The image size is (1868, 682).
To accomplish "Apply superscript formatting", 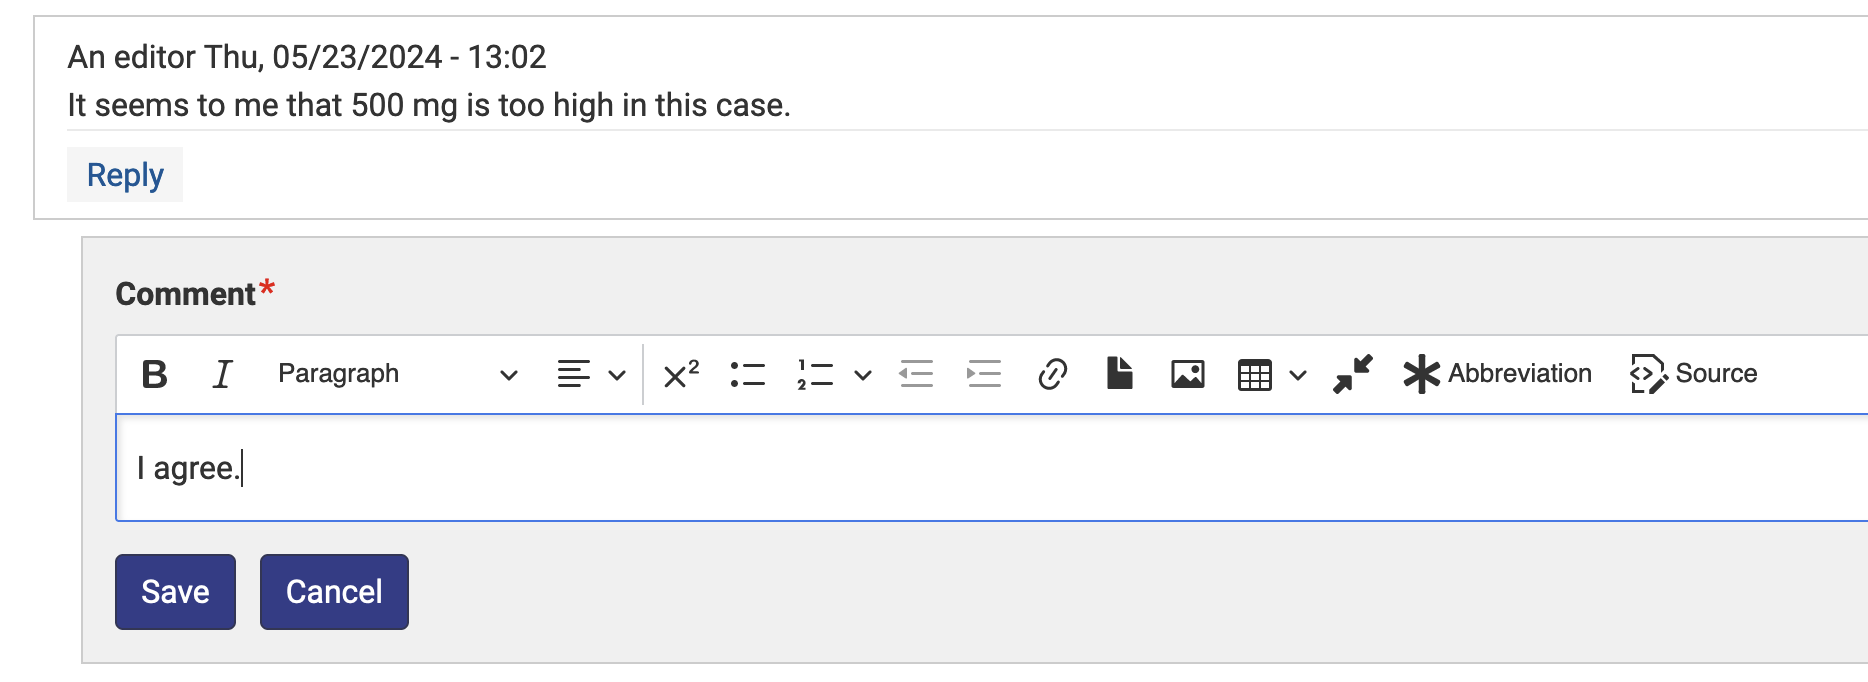I will (x=680, y=374).
